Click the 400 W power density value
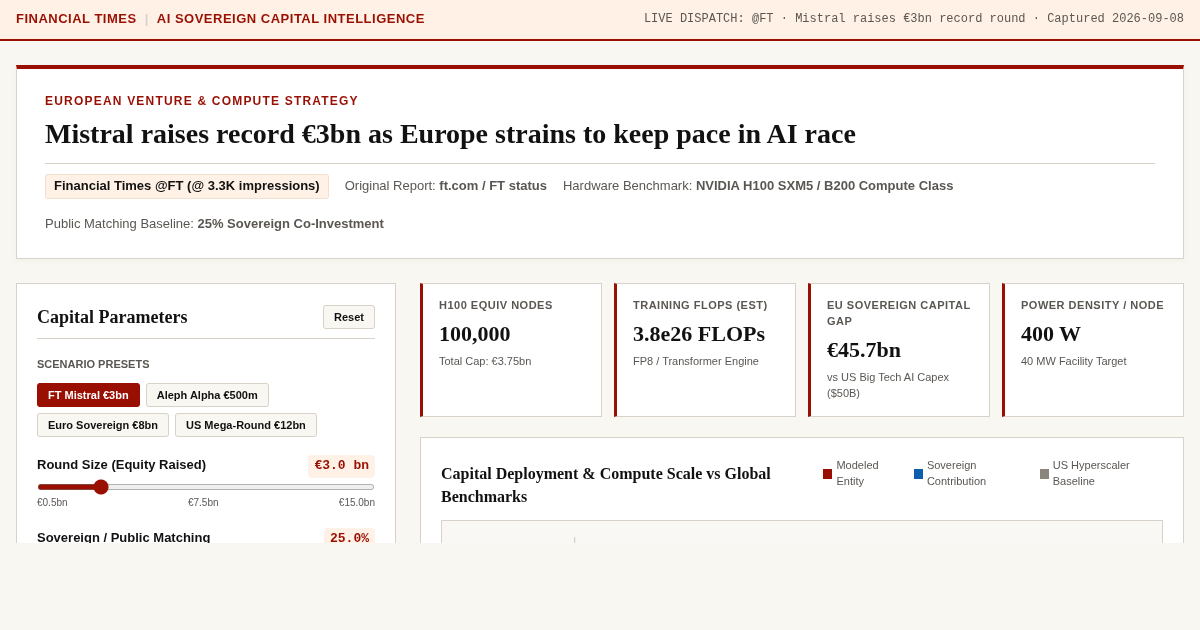This screenshot has height=630, width=1200. (x=1051, y=334)
